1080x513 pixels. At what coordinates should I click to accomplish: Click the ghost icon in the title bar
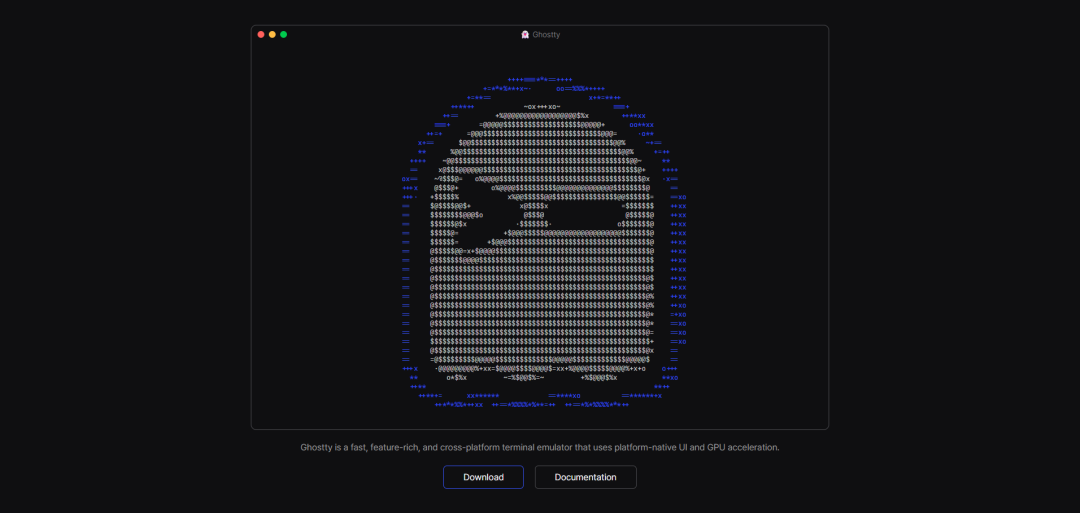coord(525,34)
